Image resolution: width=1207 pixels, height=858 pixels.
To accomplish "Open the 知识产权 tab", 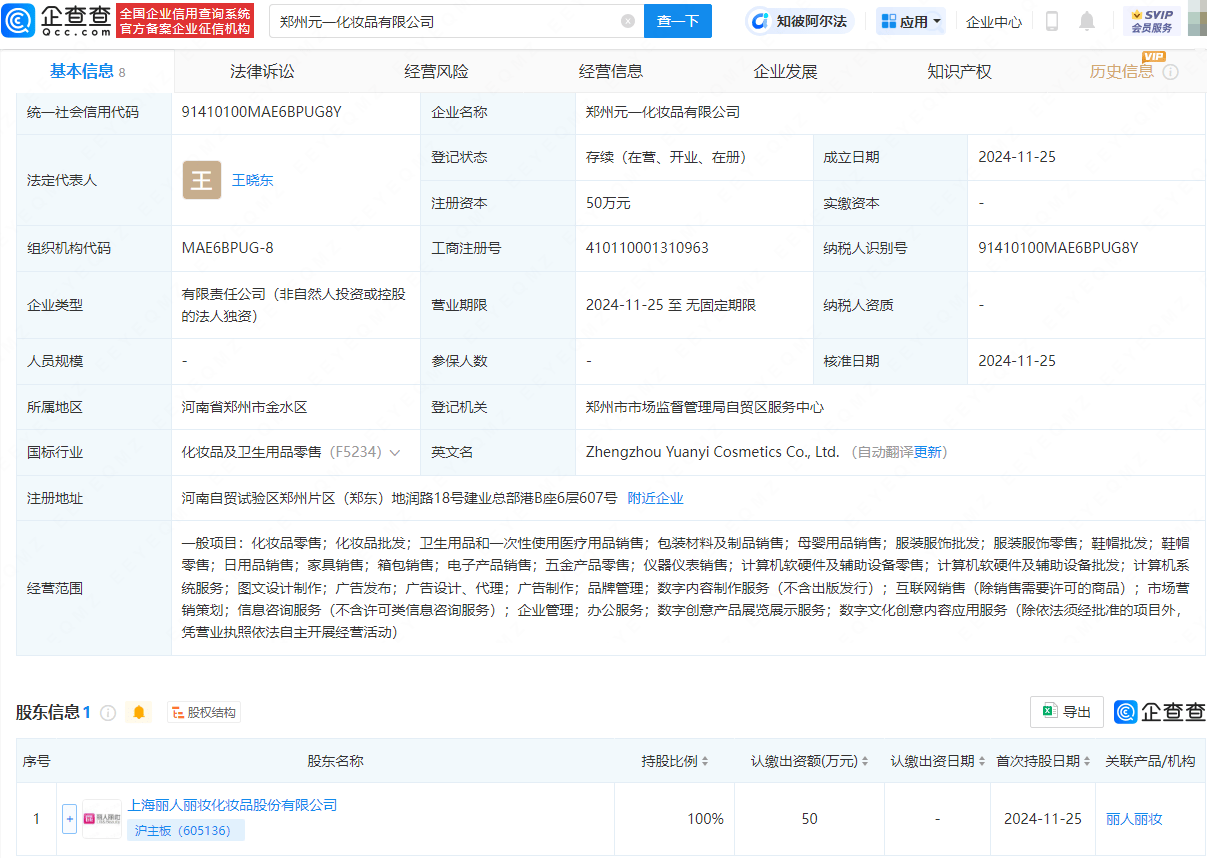I will pyautogui.click(x=959, y=71).
